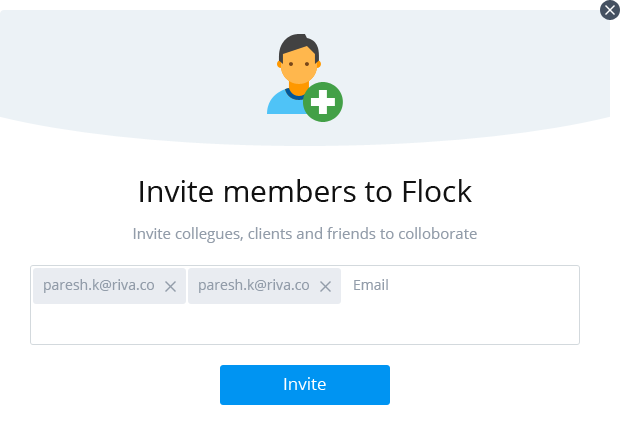Close the invite dialog with the X
Viewport: 620px width, 445px height.
coord(610,10)
